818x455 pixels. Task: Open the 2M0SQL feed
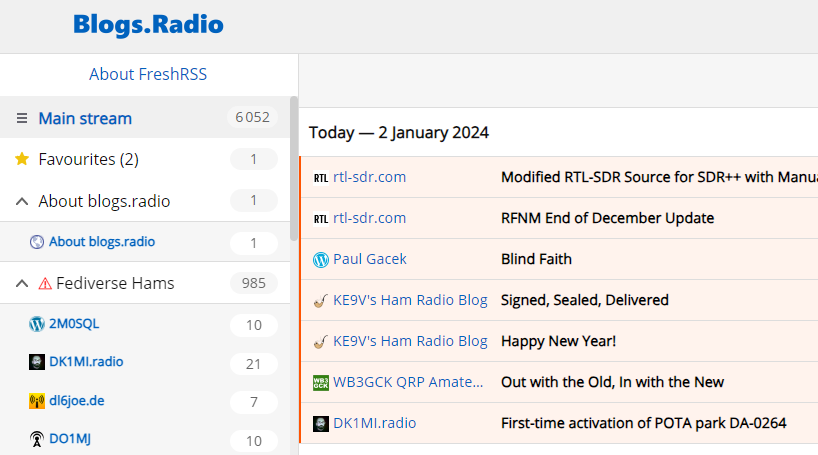point(74,324)
